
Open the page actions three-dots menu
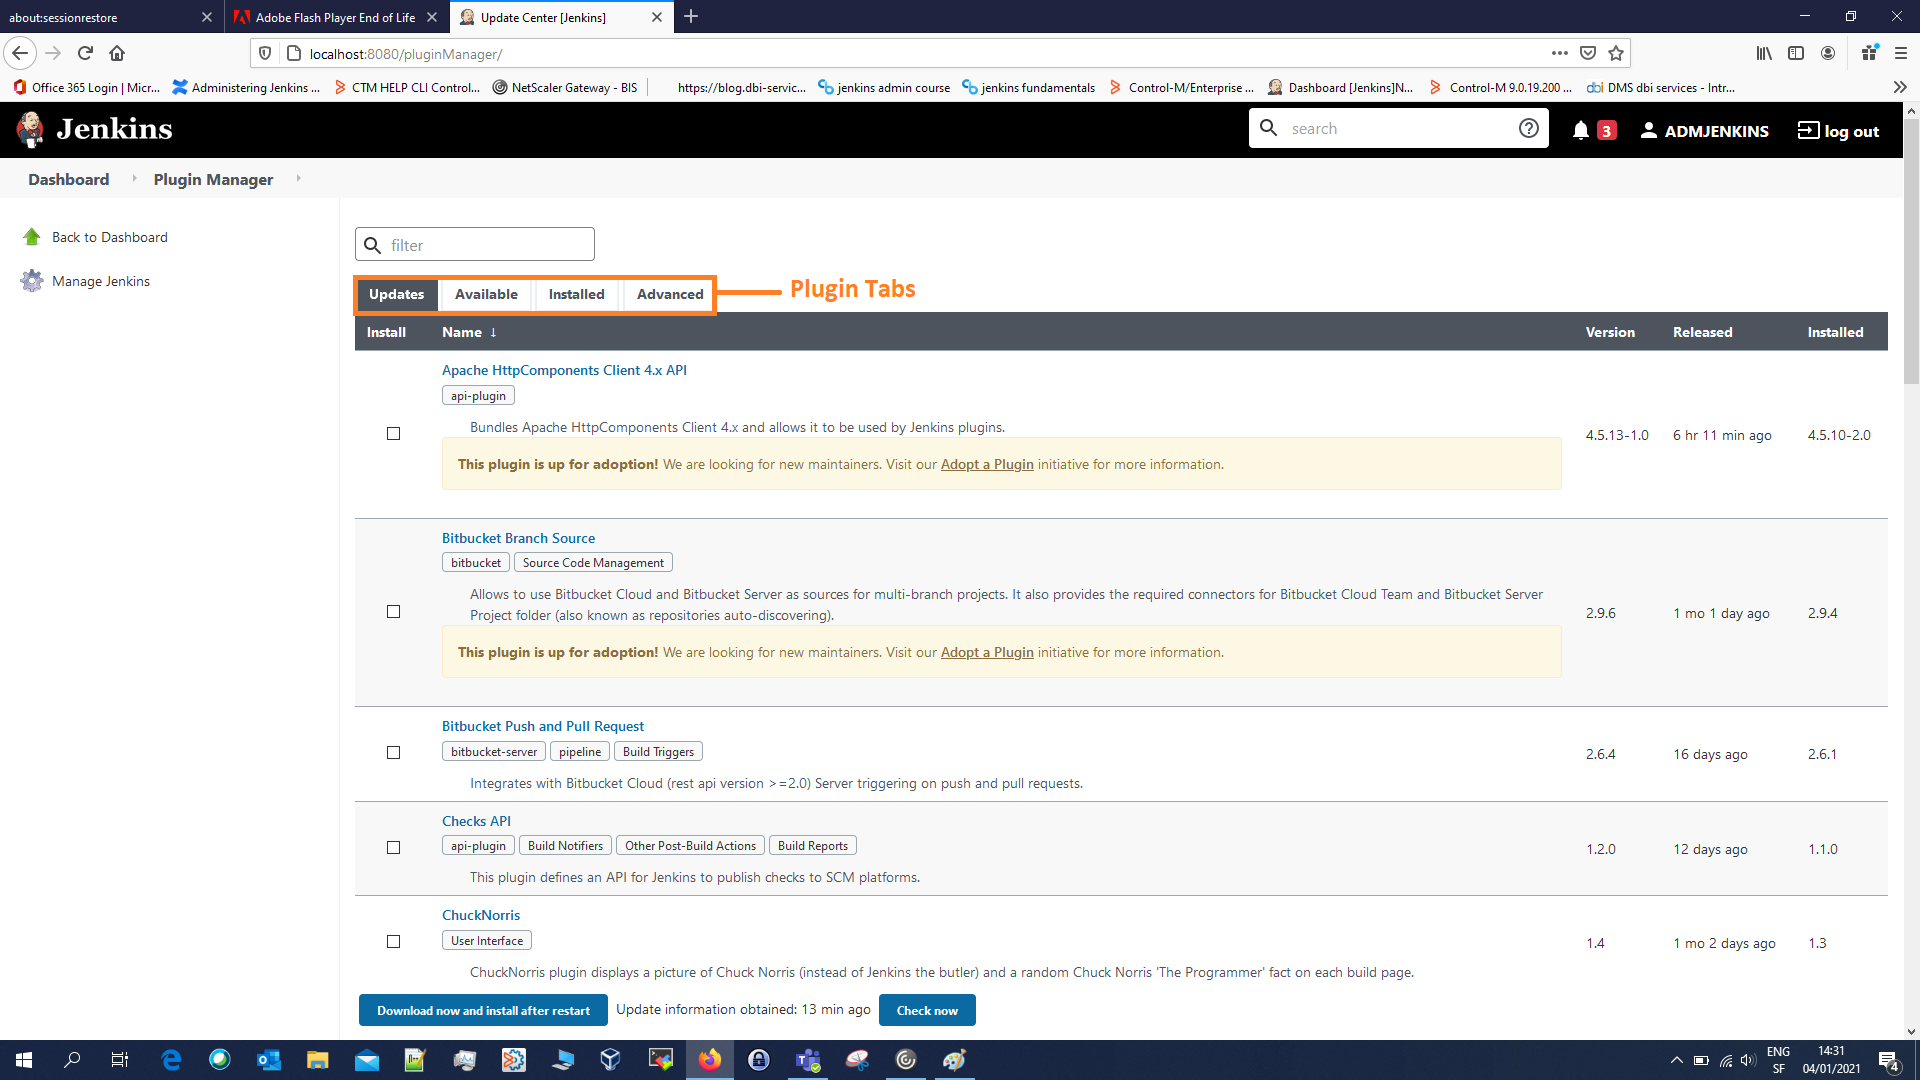pos(1560,53)
